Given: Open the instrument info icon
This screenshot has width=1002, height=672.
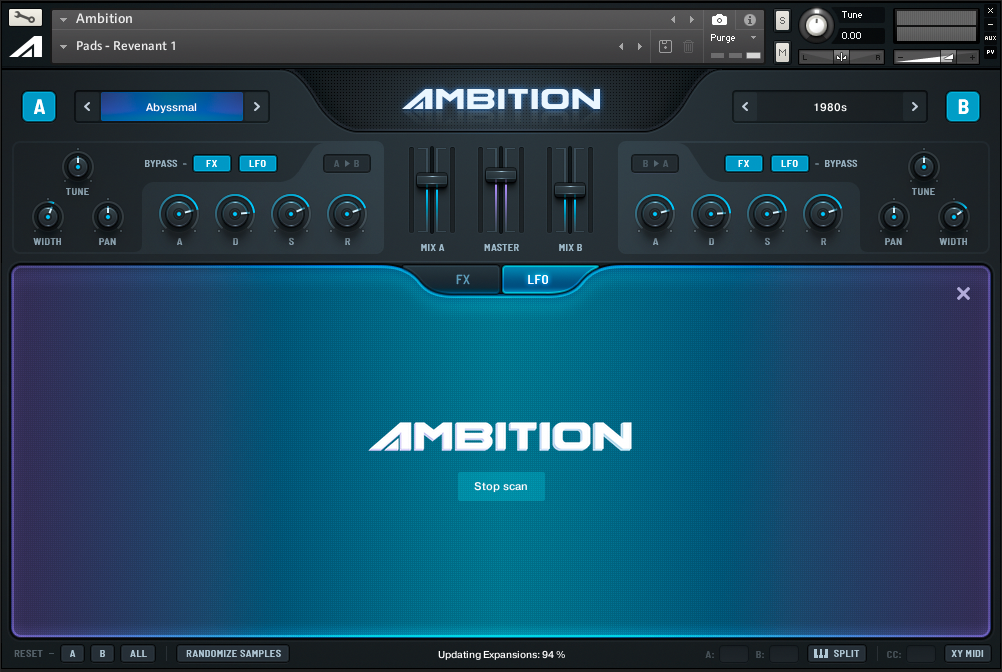Looking at the screenshot, I should [x=750, y=20].
